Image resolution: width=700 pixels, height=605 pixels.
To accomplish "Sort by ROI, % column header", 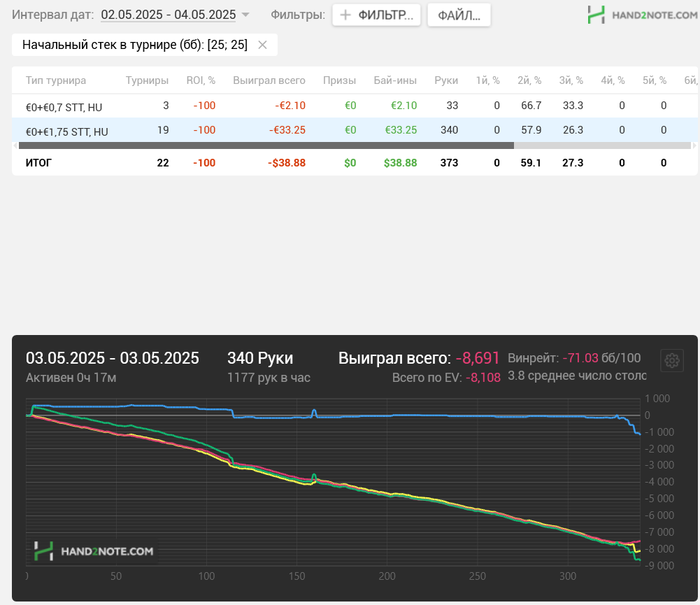I will click(200, 80).
